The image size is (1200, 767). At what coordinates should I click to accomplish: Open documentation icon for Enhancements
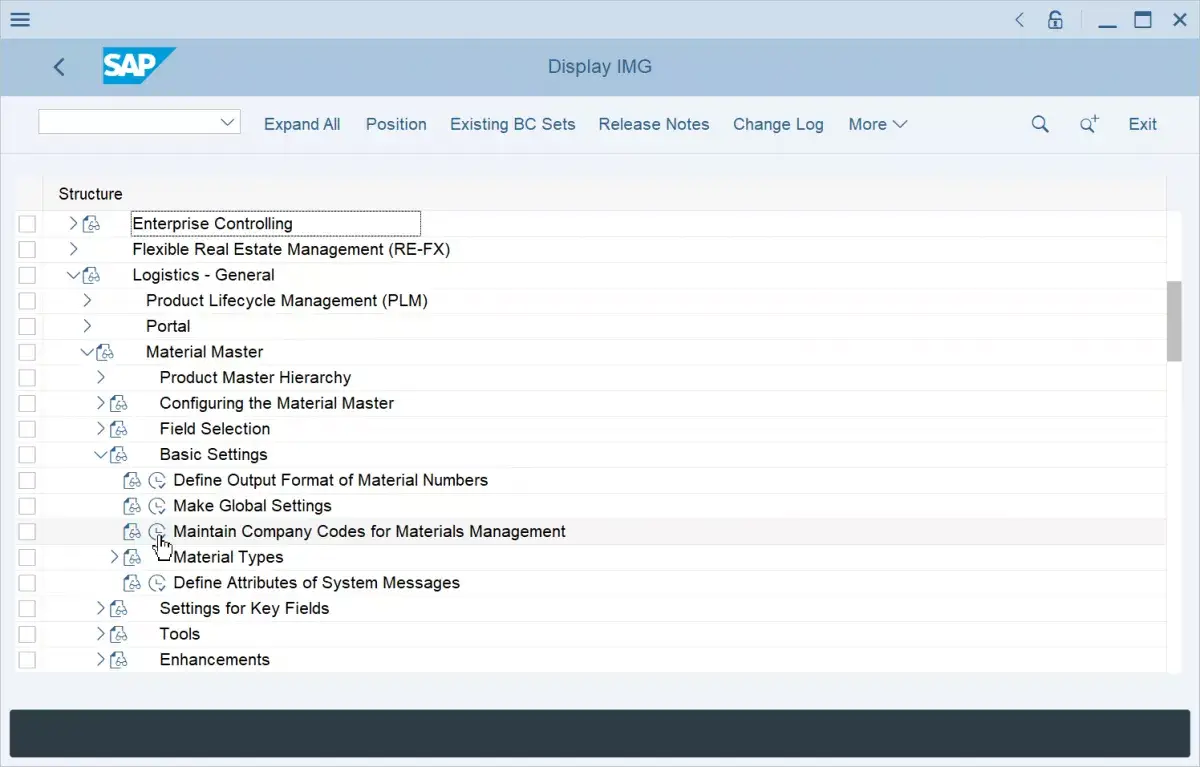119,660
